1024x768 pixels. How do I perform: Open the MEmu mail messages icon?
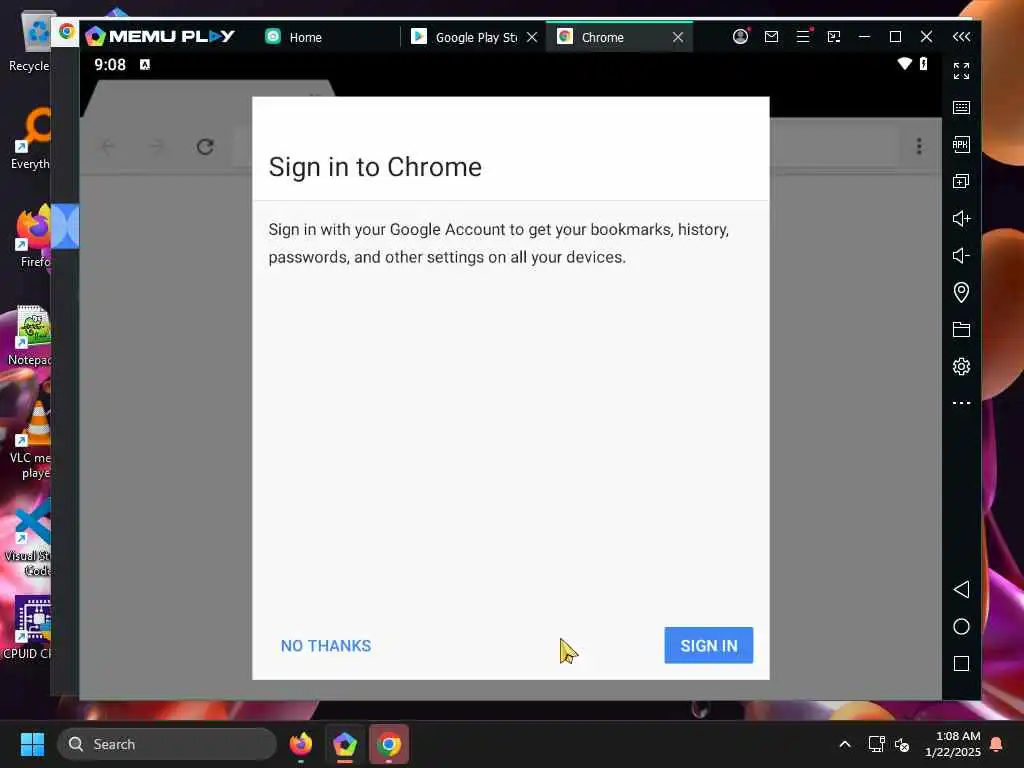(771, 37)
